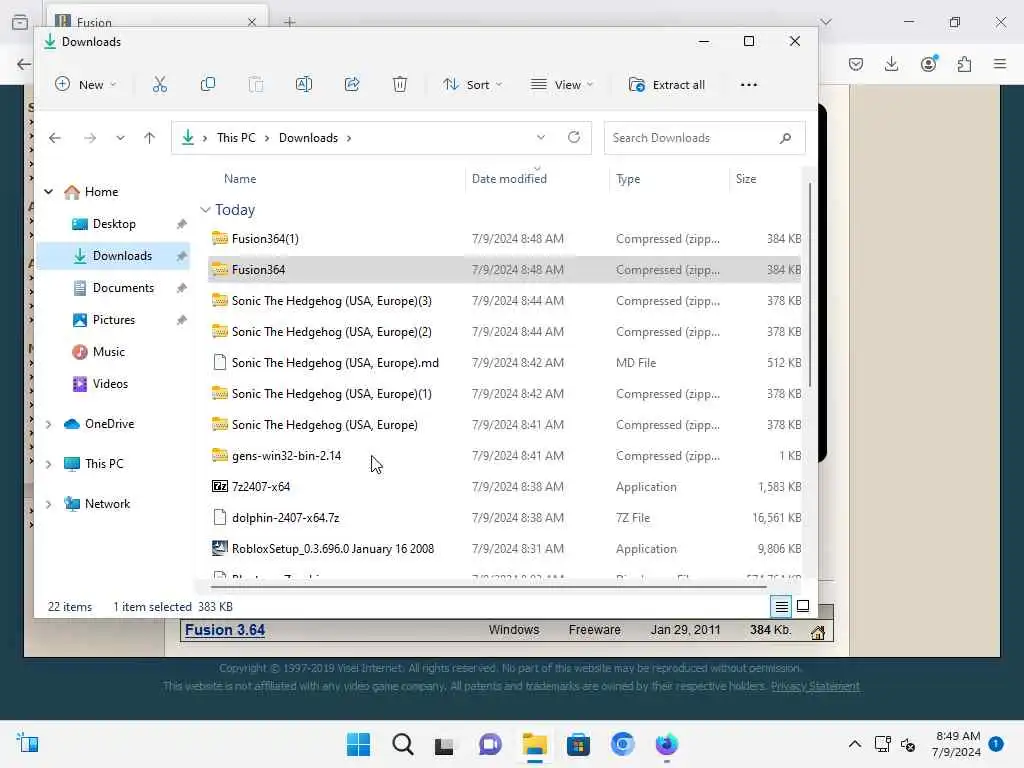Image resolution: width=1024 pixels, height=768 pixels.
Task: Open Firefox Pocket save icon
Action: (856, 64)
